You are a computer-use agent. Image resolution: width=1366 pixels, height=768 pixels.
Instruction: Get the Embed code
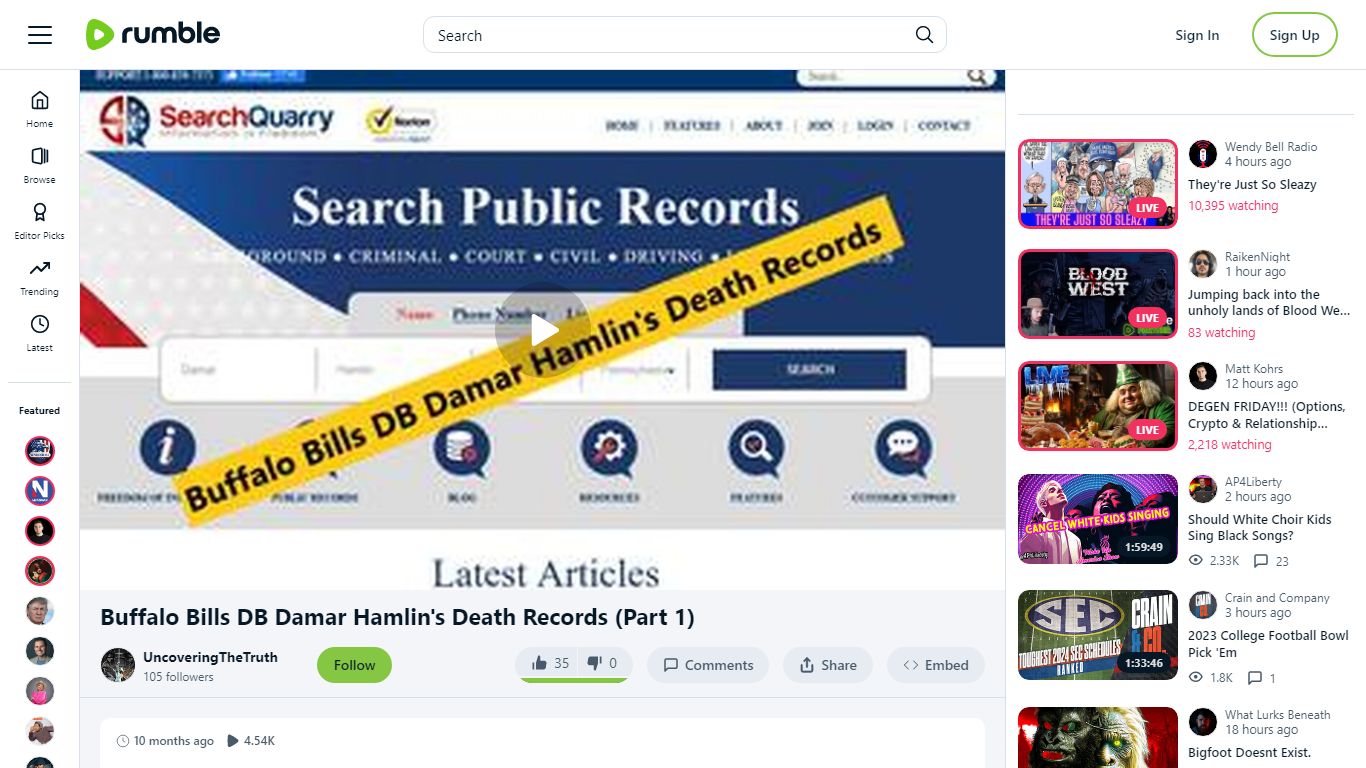(x=936, y=665)
